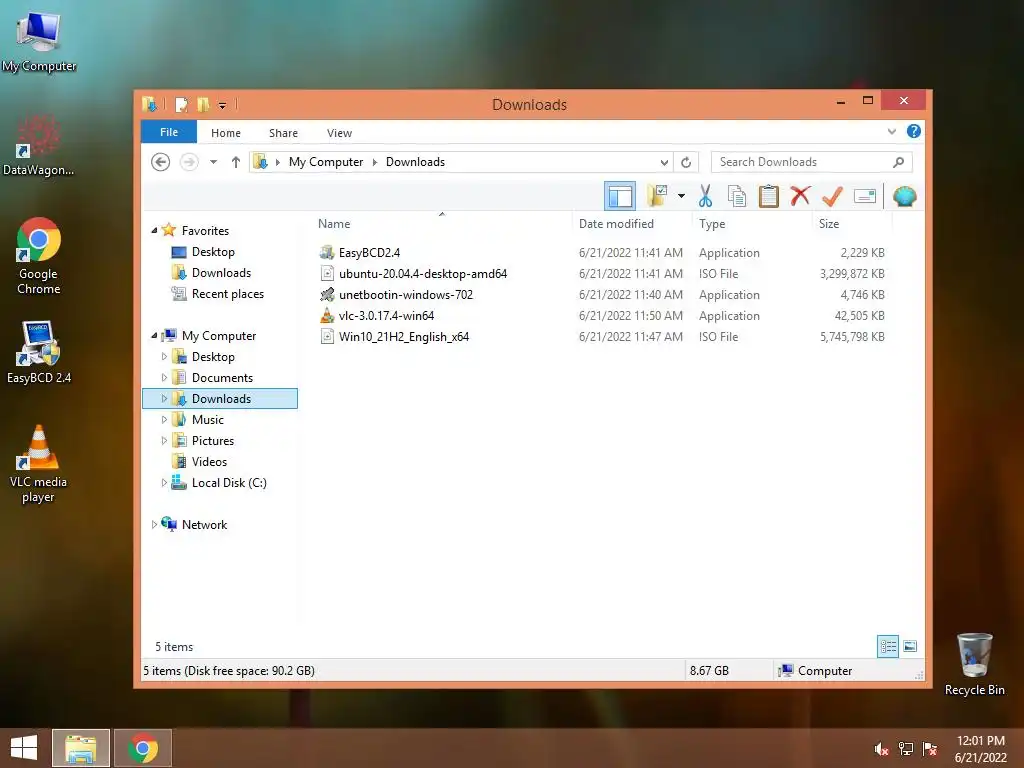
Task: Expand the Desktop node under My Computer
Action: [x=164, y=357]
